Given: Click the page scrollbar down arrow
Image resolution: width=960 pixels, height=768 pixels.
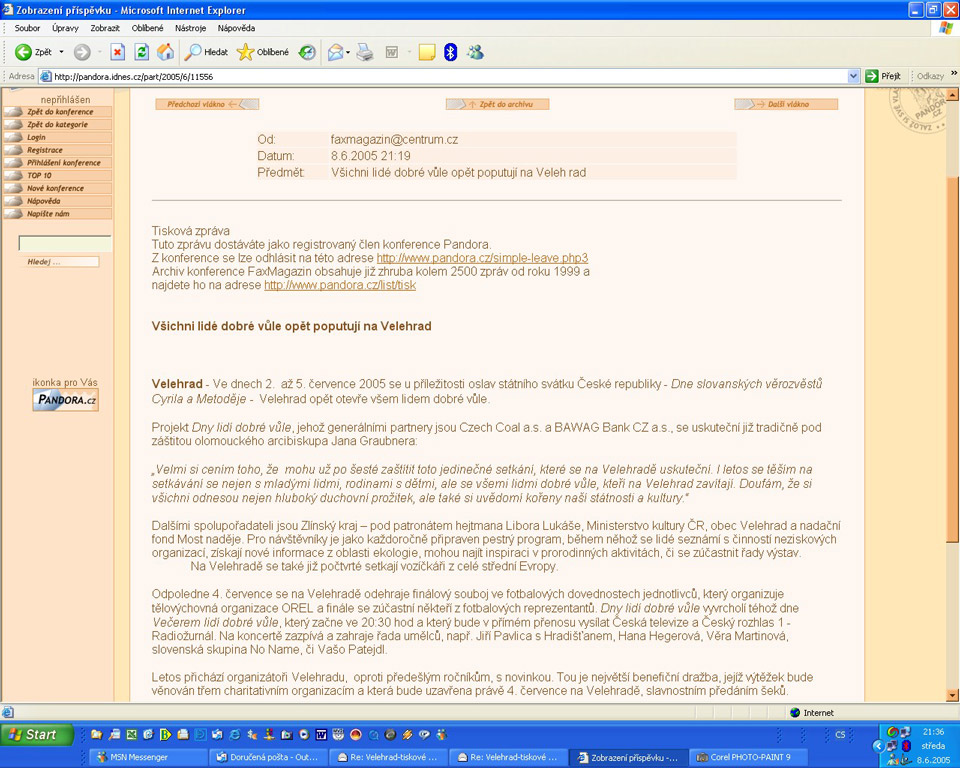Looking at the screenshot, I should 952,695.
